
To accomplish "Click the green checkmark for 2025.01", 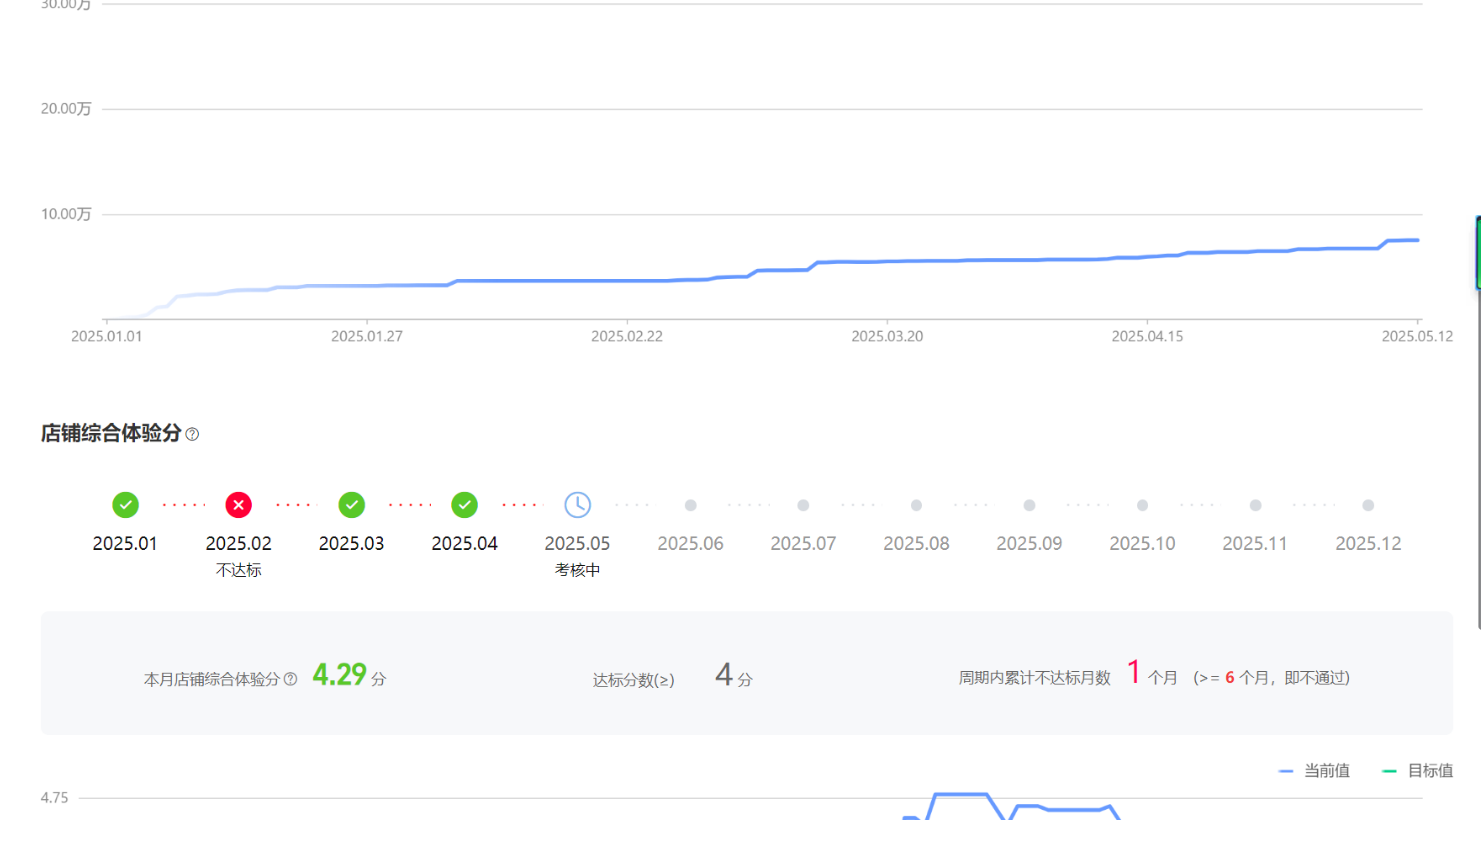I will (x=125, y=505).
